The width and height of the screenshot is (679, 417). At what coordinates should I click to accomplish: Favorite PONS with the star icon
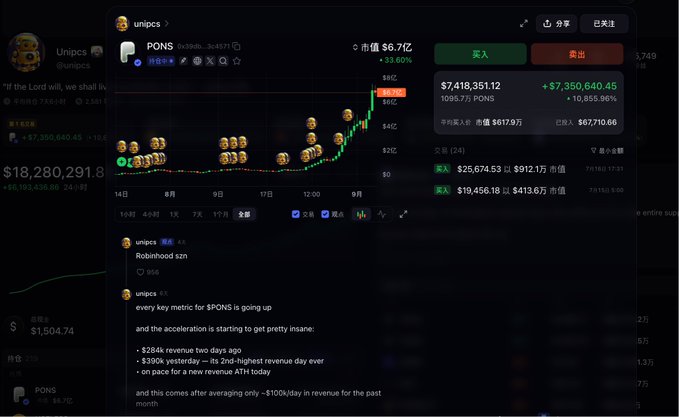click(236, 61)
